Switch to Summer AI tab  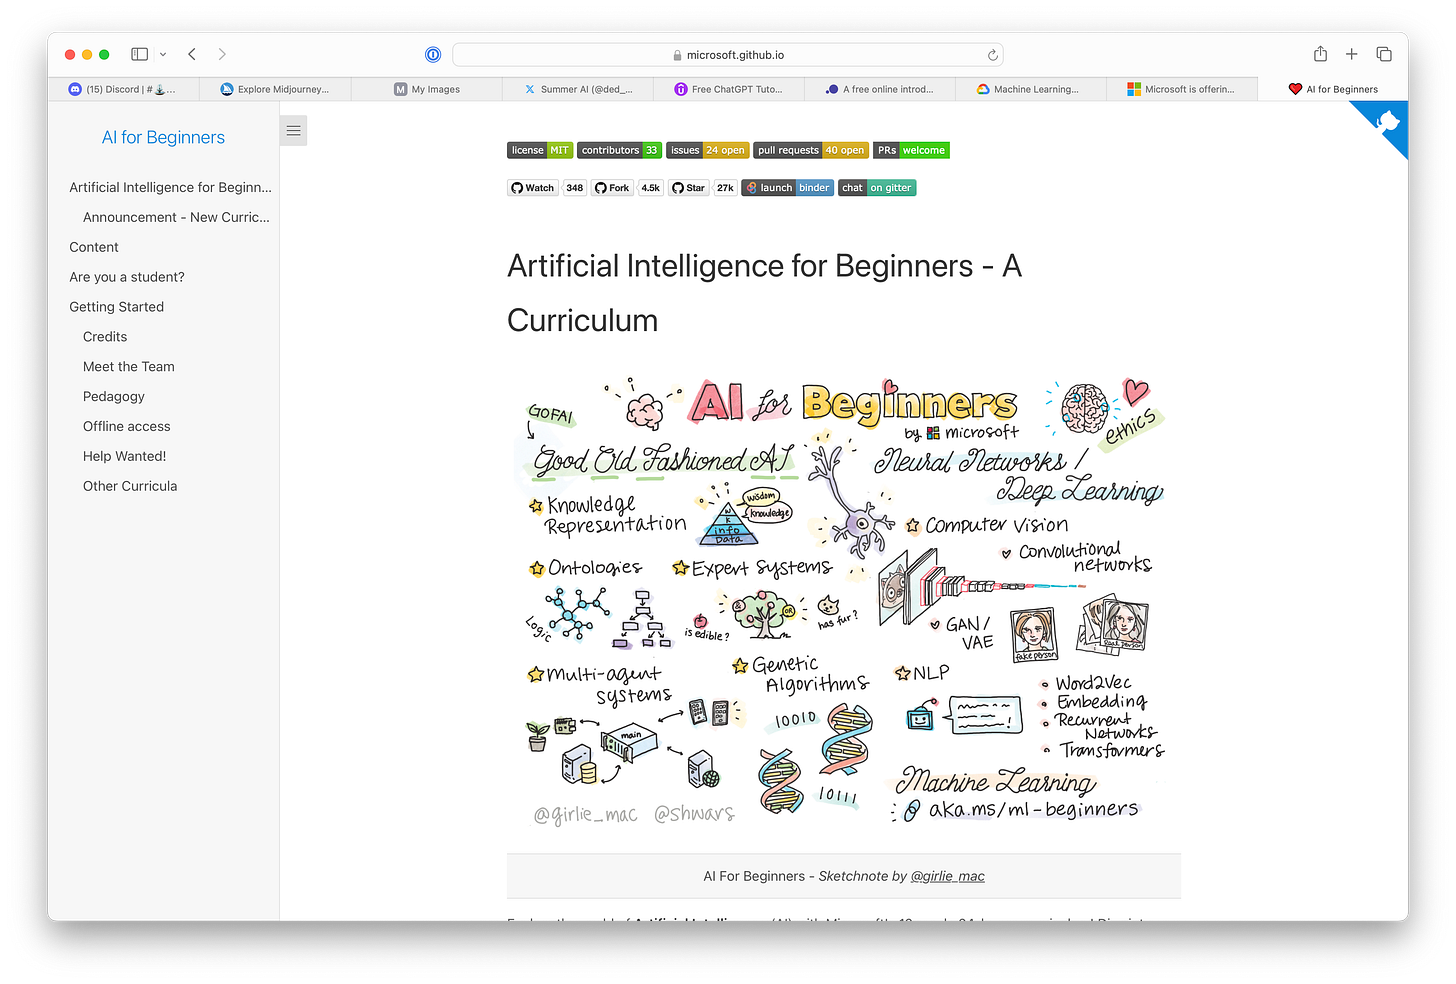click(578, 89)
